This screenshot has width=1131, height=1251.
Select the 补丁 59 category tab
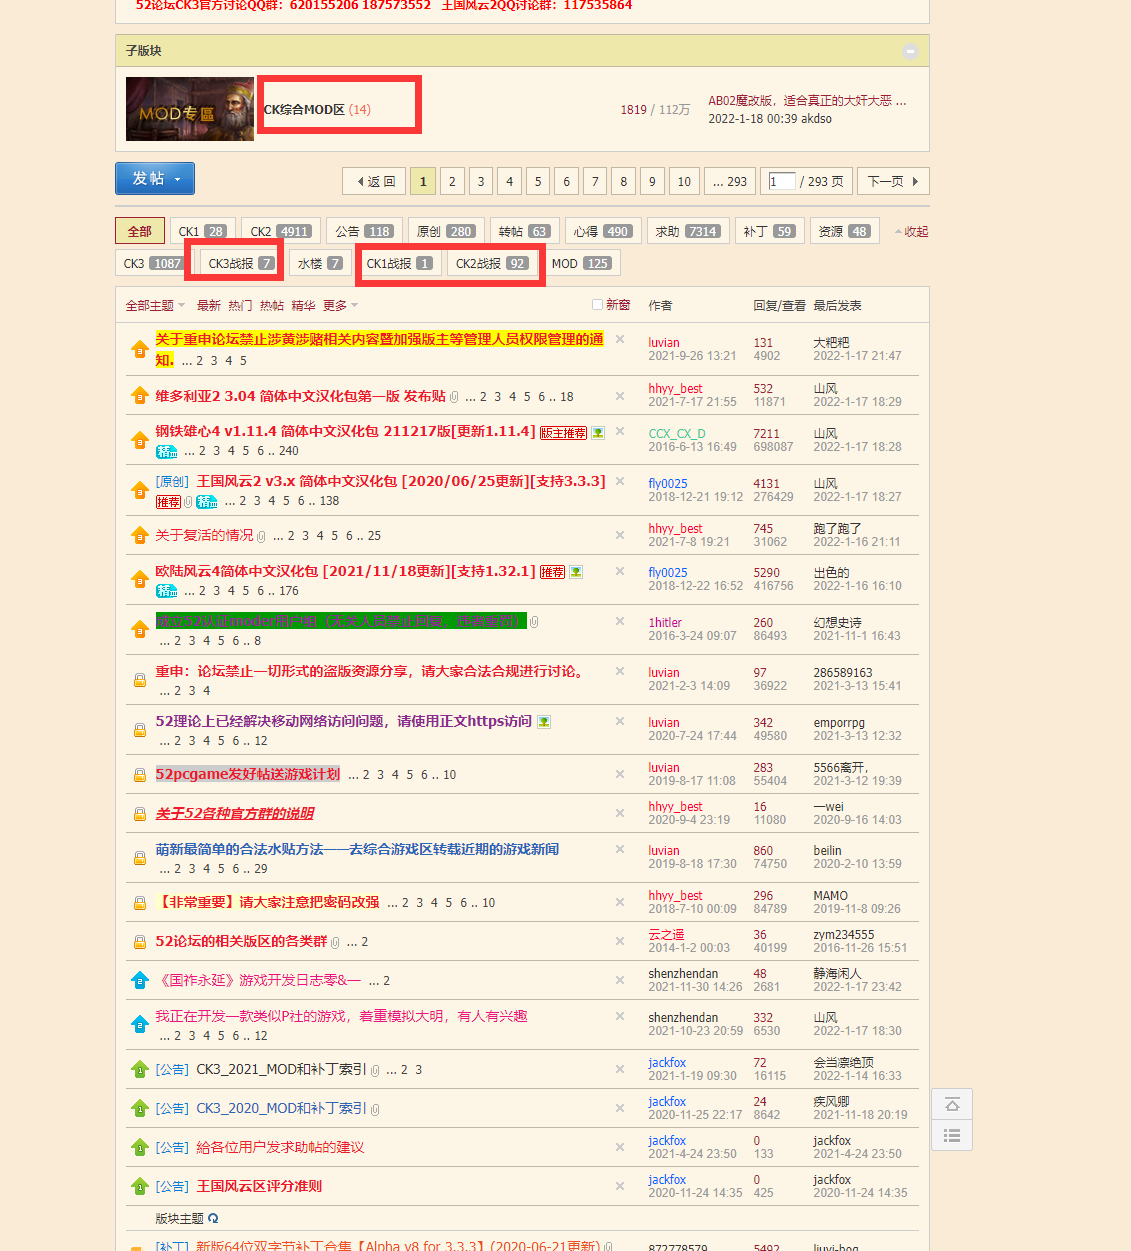[769, 231]
